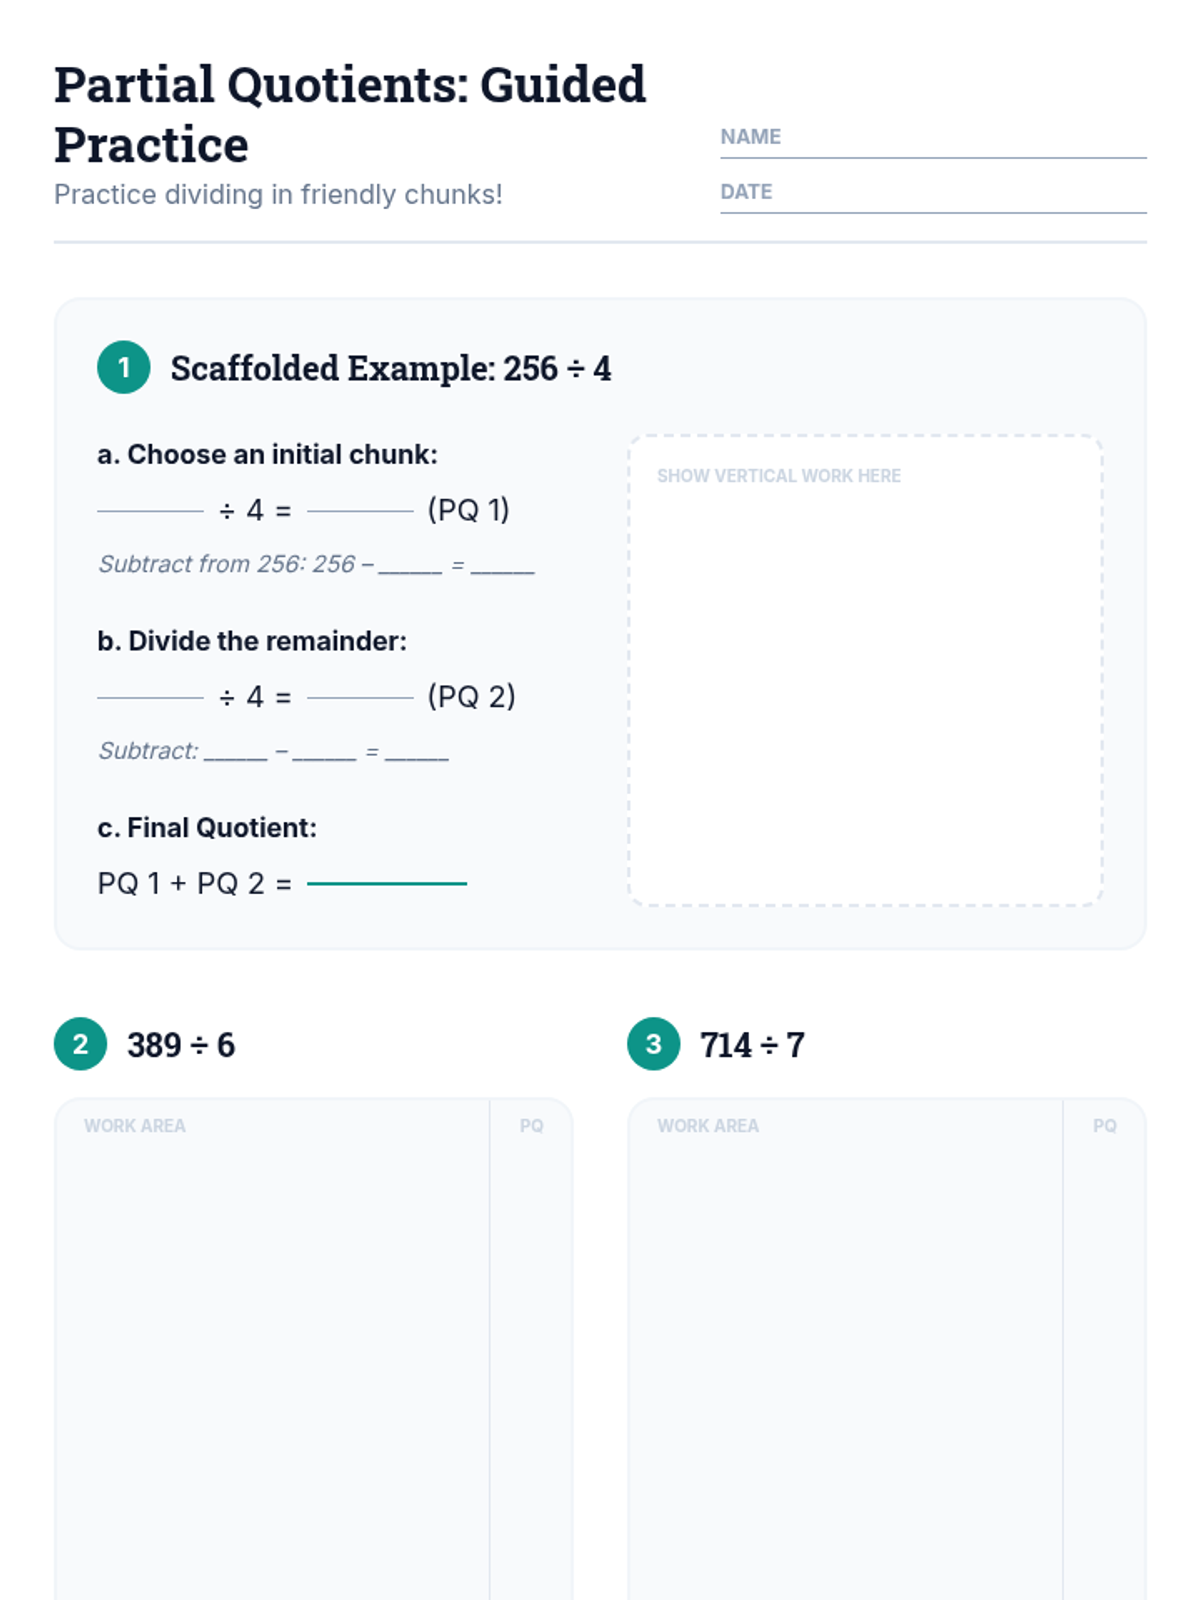Click the work area for 389 ÷ 6
1200x1600 pixels.
click(273, 1350)
